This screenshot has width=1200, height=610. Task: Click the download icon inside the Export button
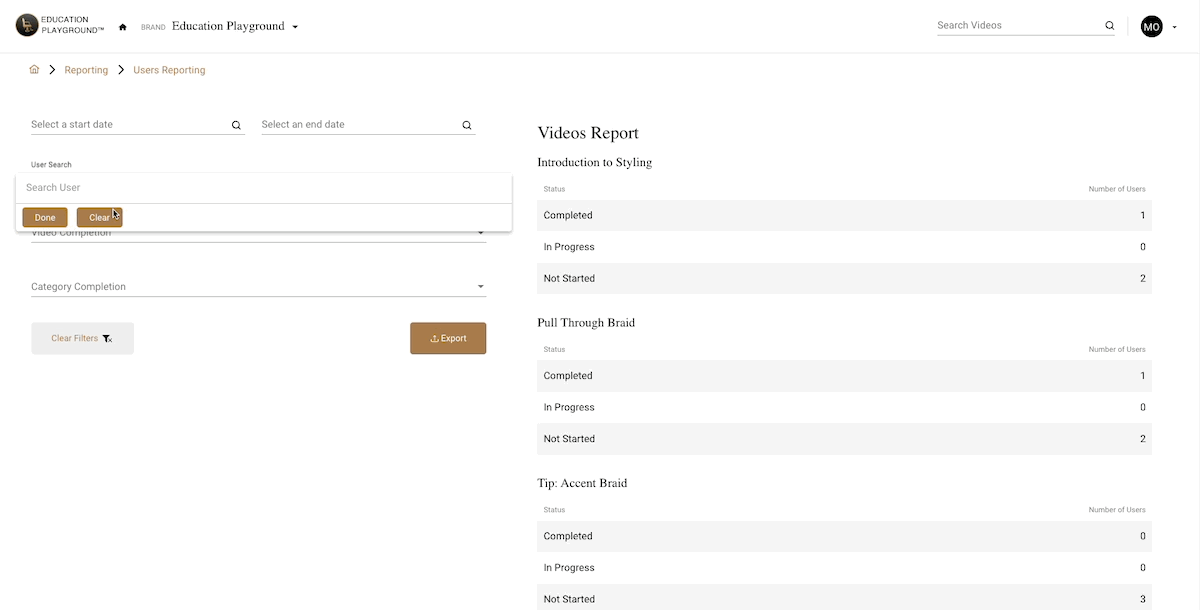click(434, 338)
